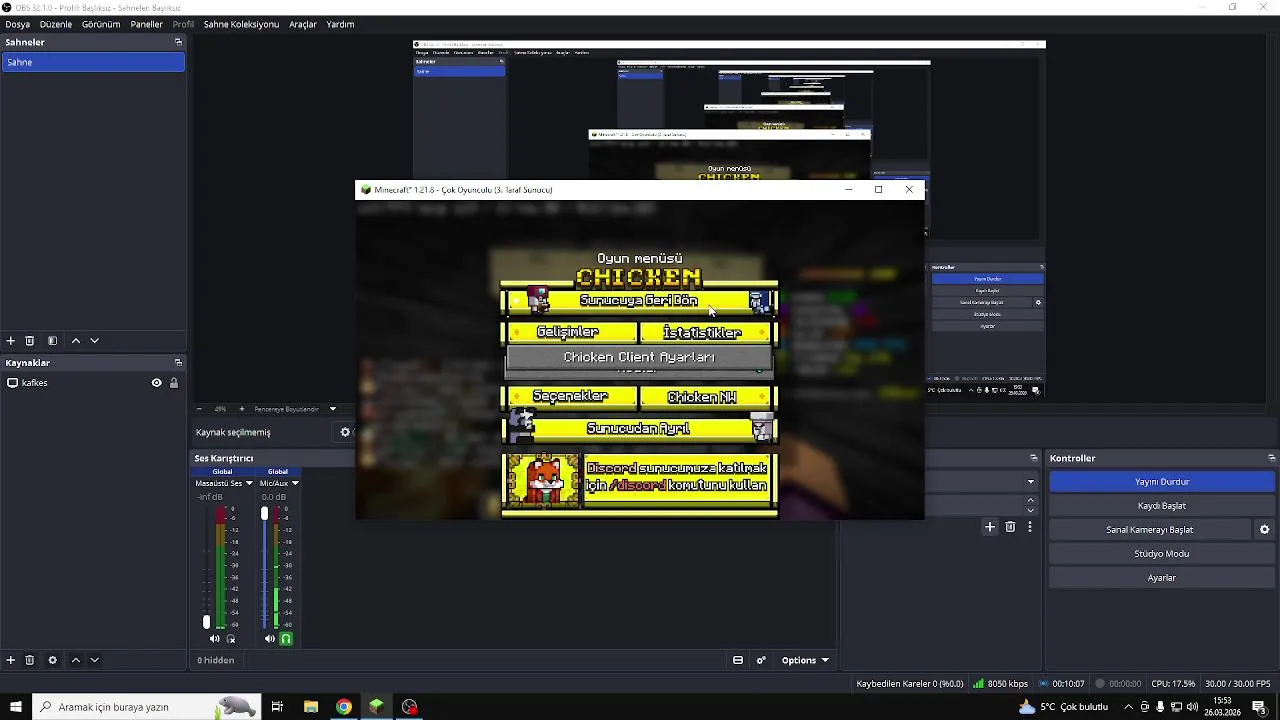The width and height of the screenshot is (1280, 720).
Task: Open scene filters icon in Sahneler panel
Action: 52,341
